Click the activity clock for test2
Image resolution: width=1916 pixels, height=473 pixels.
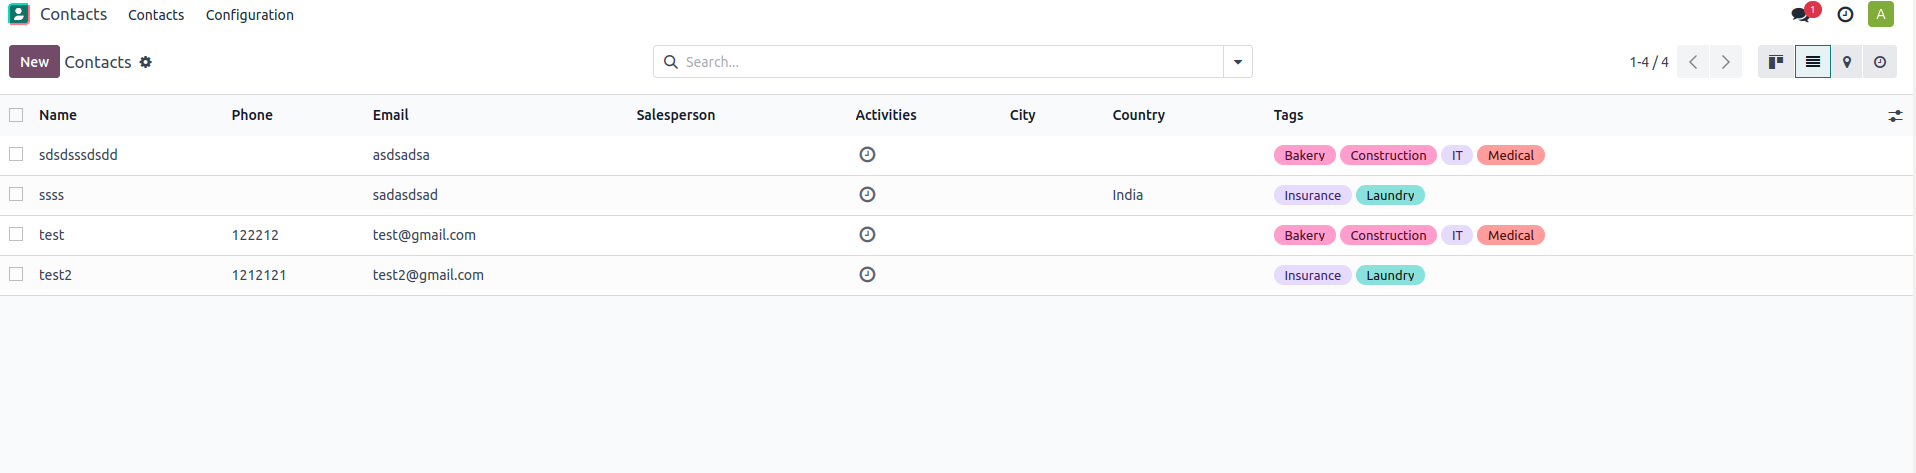pos(867,274)
